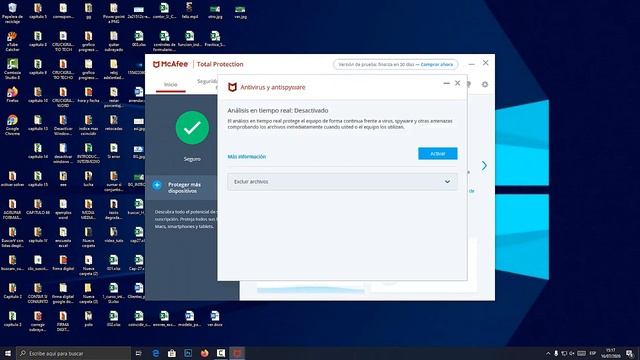This screenshot has width=640, height=360.
Task: Close the McAfee Total Protection window
Action: click(485, 63)
